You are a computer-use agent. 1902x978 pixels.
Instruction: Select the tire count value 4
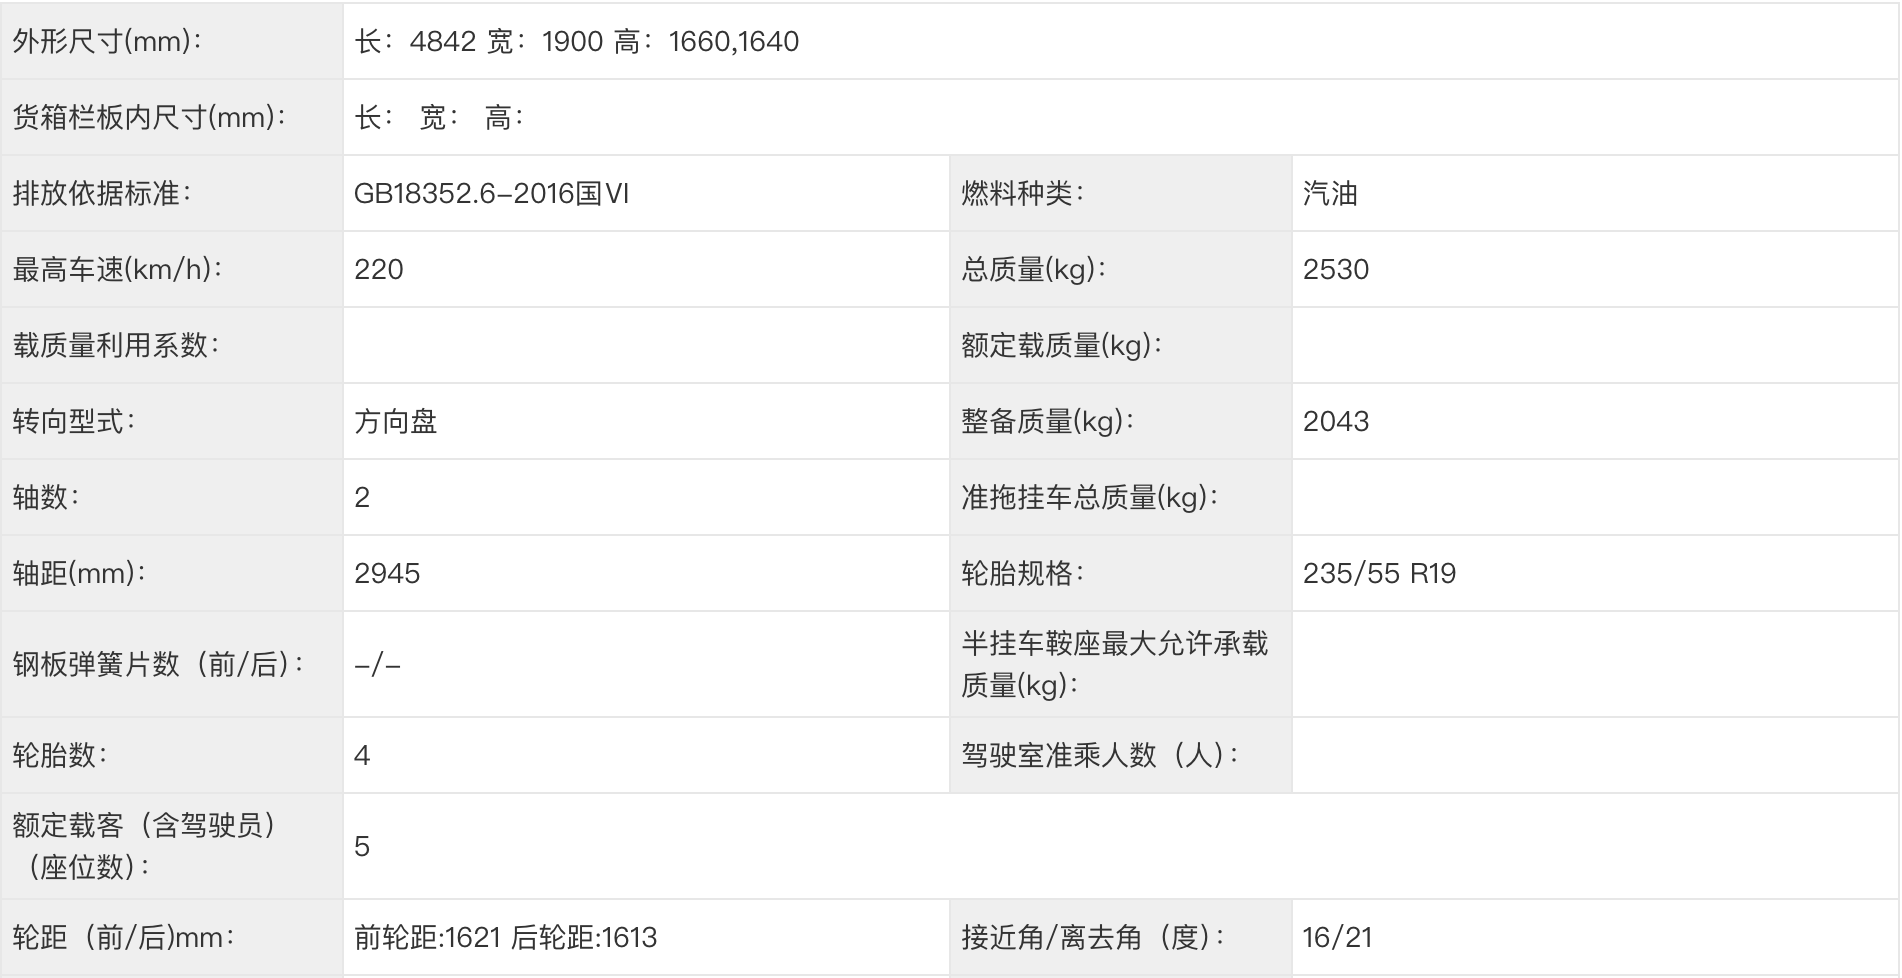pyautogui.click(x=362, y=755)
